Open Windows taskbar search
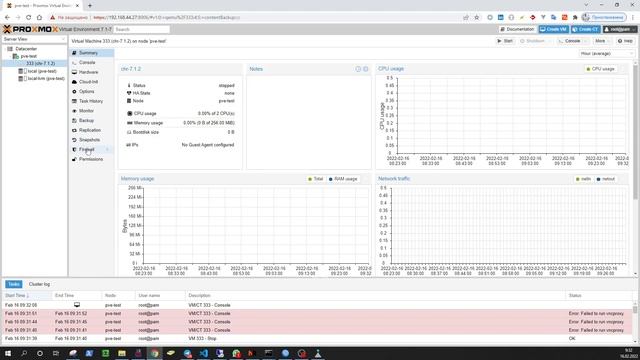640x360 pixels. 24,353
